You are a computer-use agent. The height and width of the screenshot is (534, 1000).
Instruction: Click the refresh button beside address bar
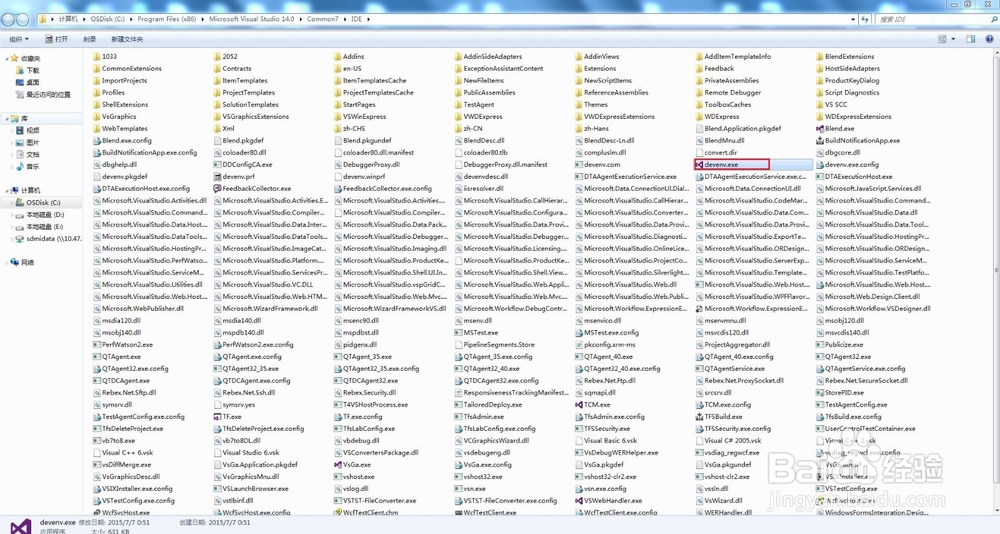tap(865, 19)
